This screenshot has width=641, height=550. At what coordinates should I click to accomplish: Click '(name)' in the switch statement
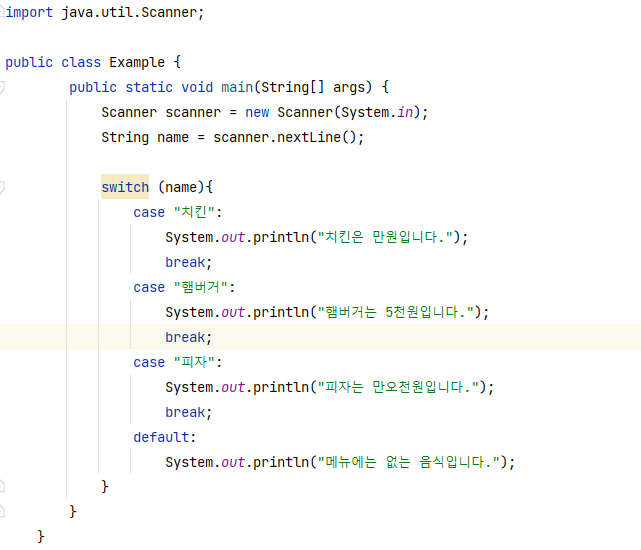point(181,187)
